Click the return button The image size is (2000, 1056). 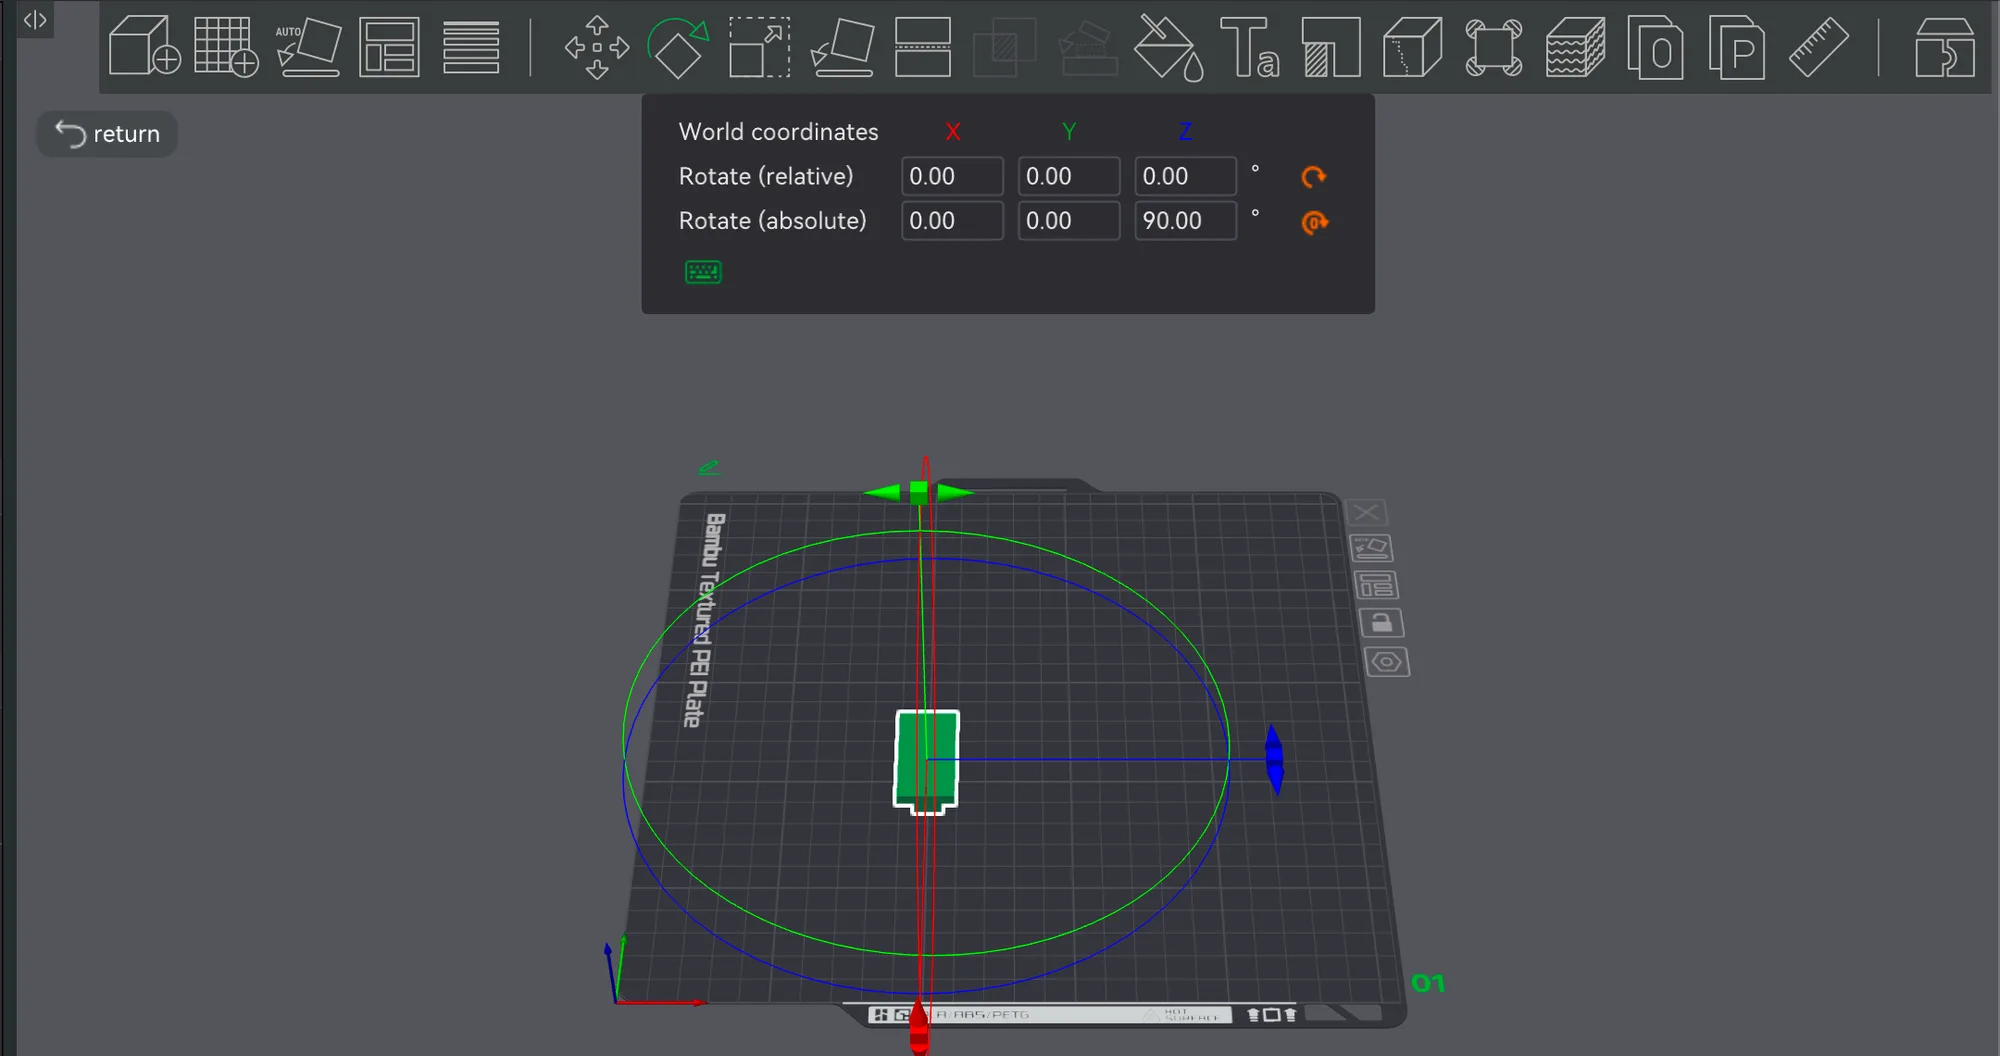coord(108,134)
